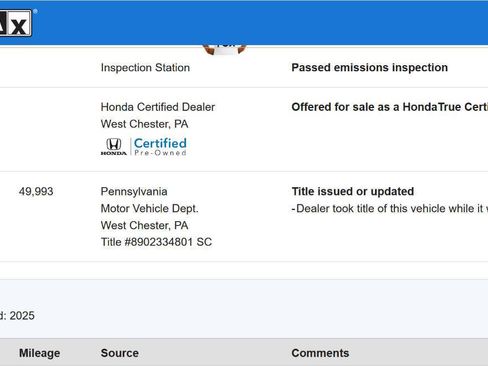Select the Comments column header
Viewport: 488px width, 366px height.
coord(320,353)
